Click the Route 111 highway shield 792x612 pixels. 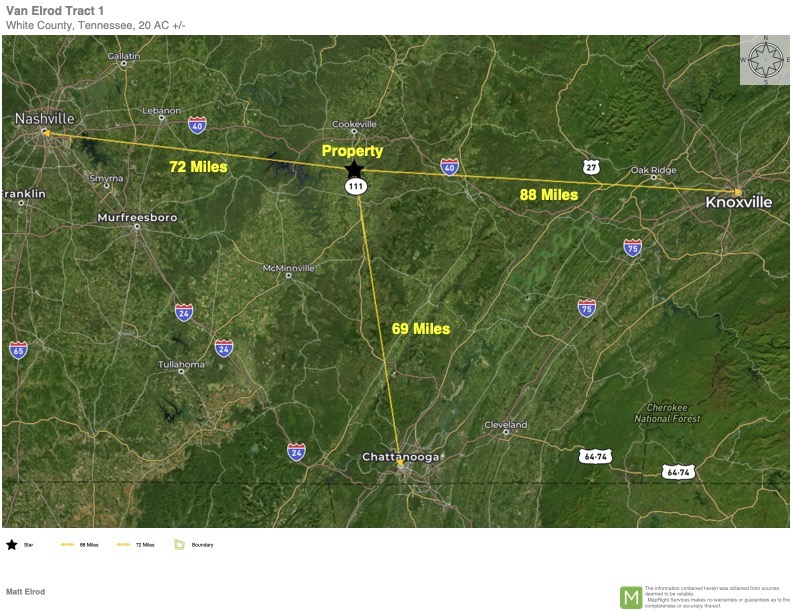356,186
